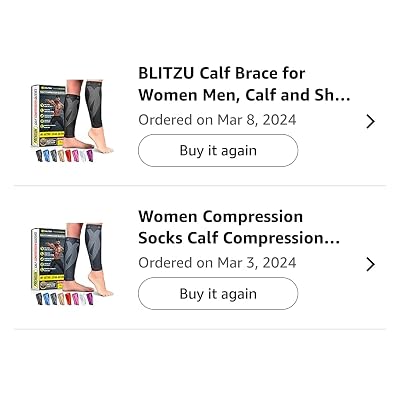This screenshot has height=400, width=400.
Task: Click the black calf sleeve leg in BLITZU image
Action: coord(73,115)
